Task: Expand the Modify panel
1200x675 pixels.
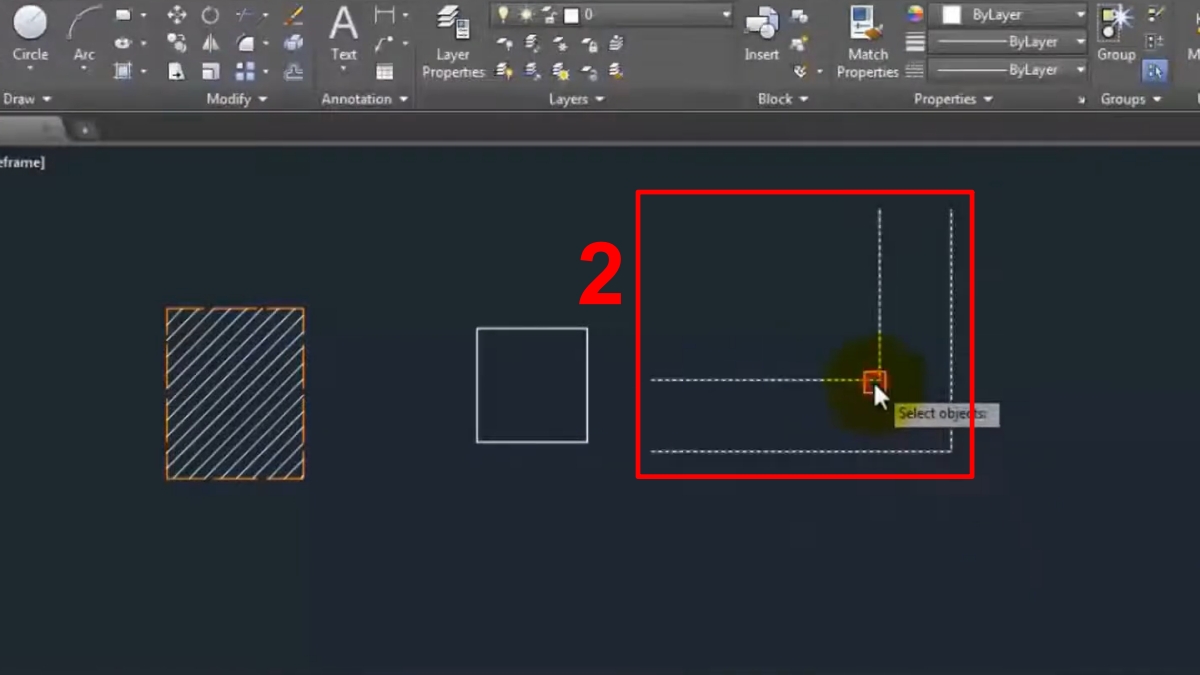Action: coord(237,99)
